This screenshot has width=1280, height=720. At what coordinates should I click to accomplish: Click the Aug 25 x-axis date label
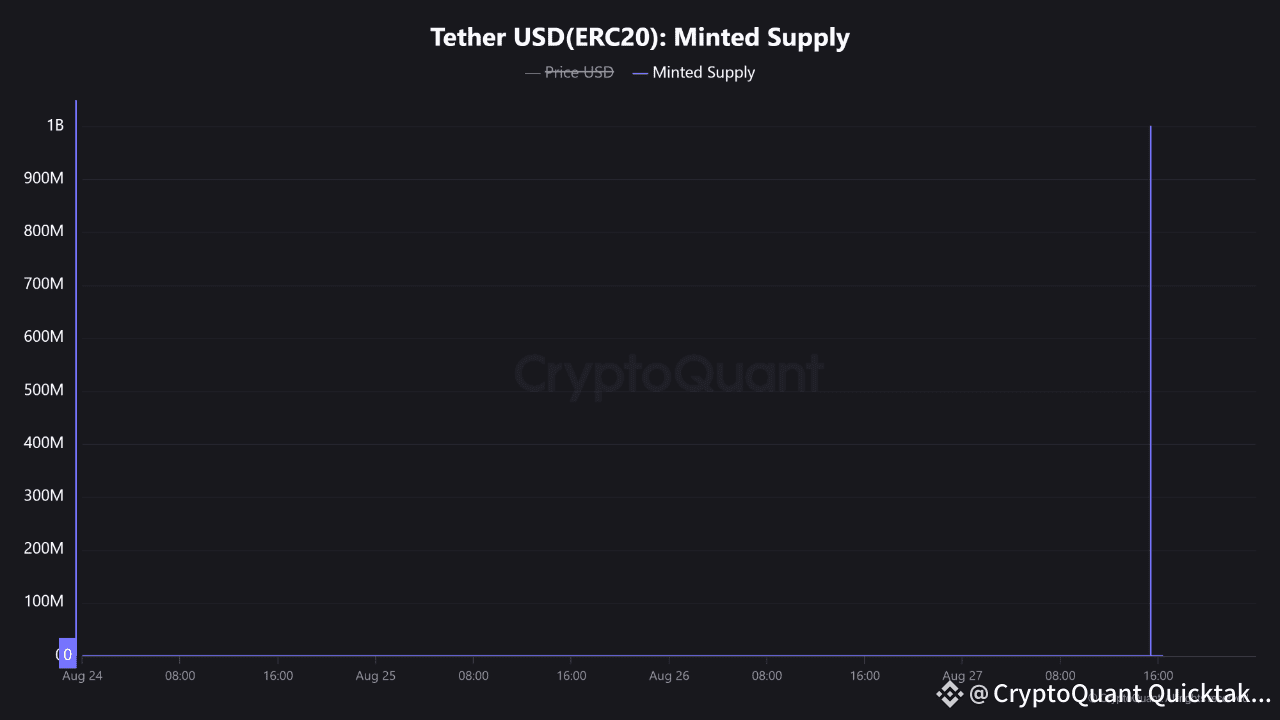[x=375, y=676]
